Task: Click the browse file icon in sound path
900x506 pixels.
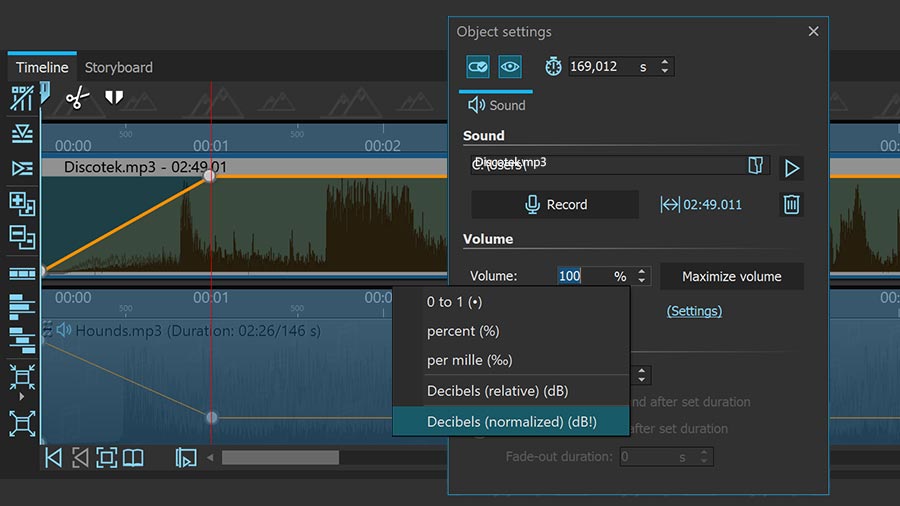Action: pyautogui.click(x=756, y=165)
